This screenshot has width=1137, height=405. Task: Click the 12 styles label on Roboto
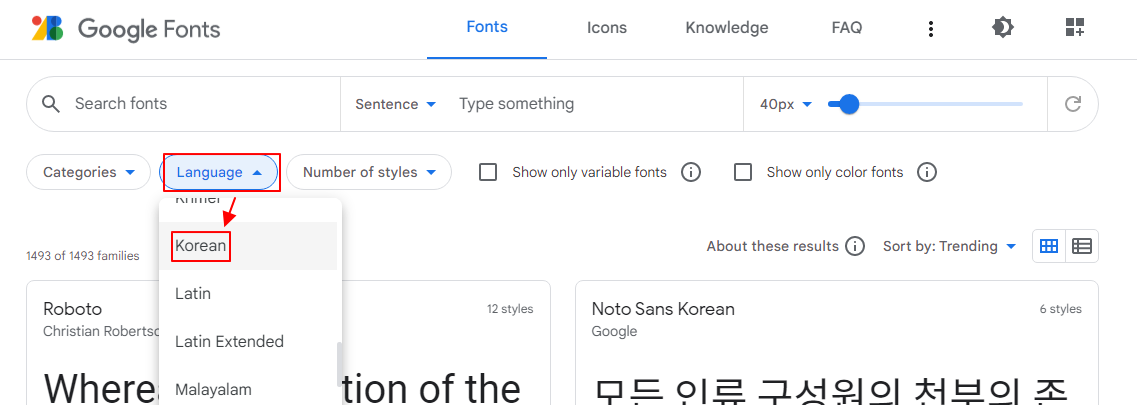pyautogui.click(x=510, y=309)
